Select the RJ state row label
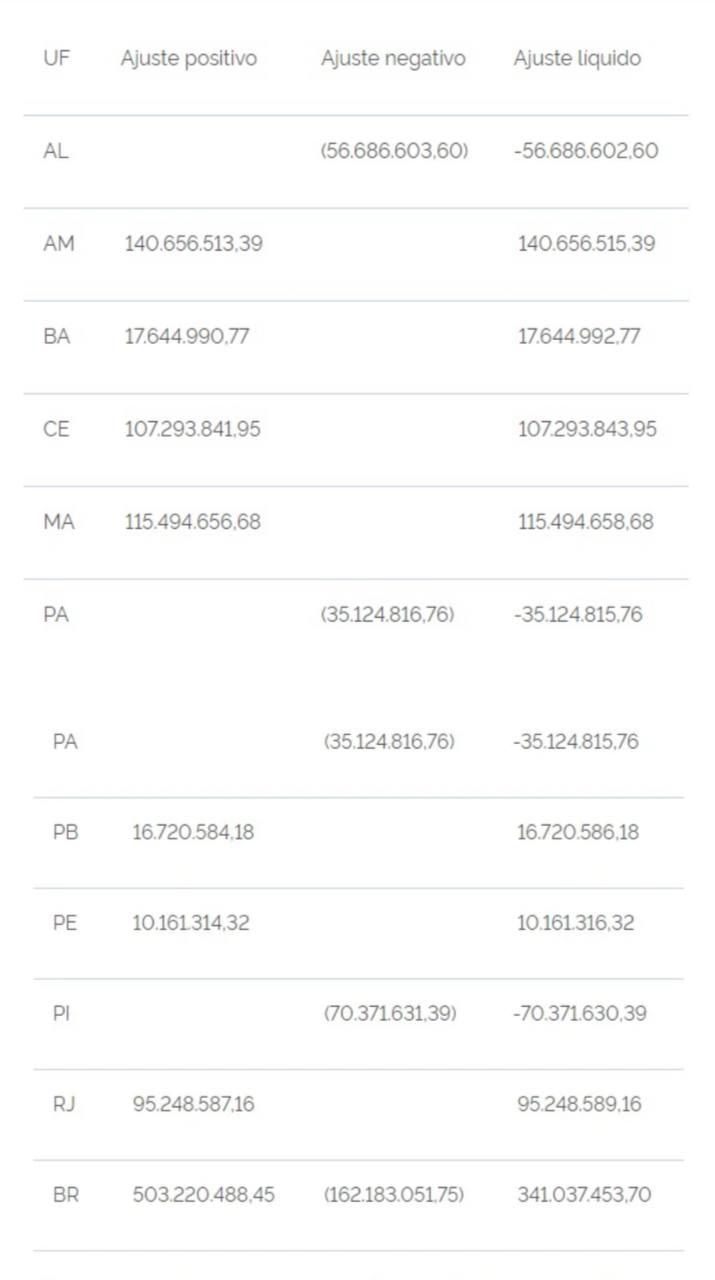Viewport: 715px width, 1280px height. (x=64, y=1104)
